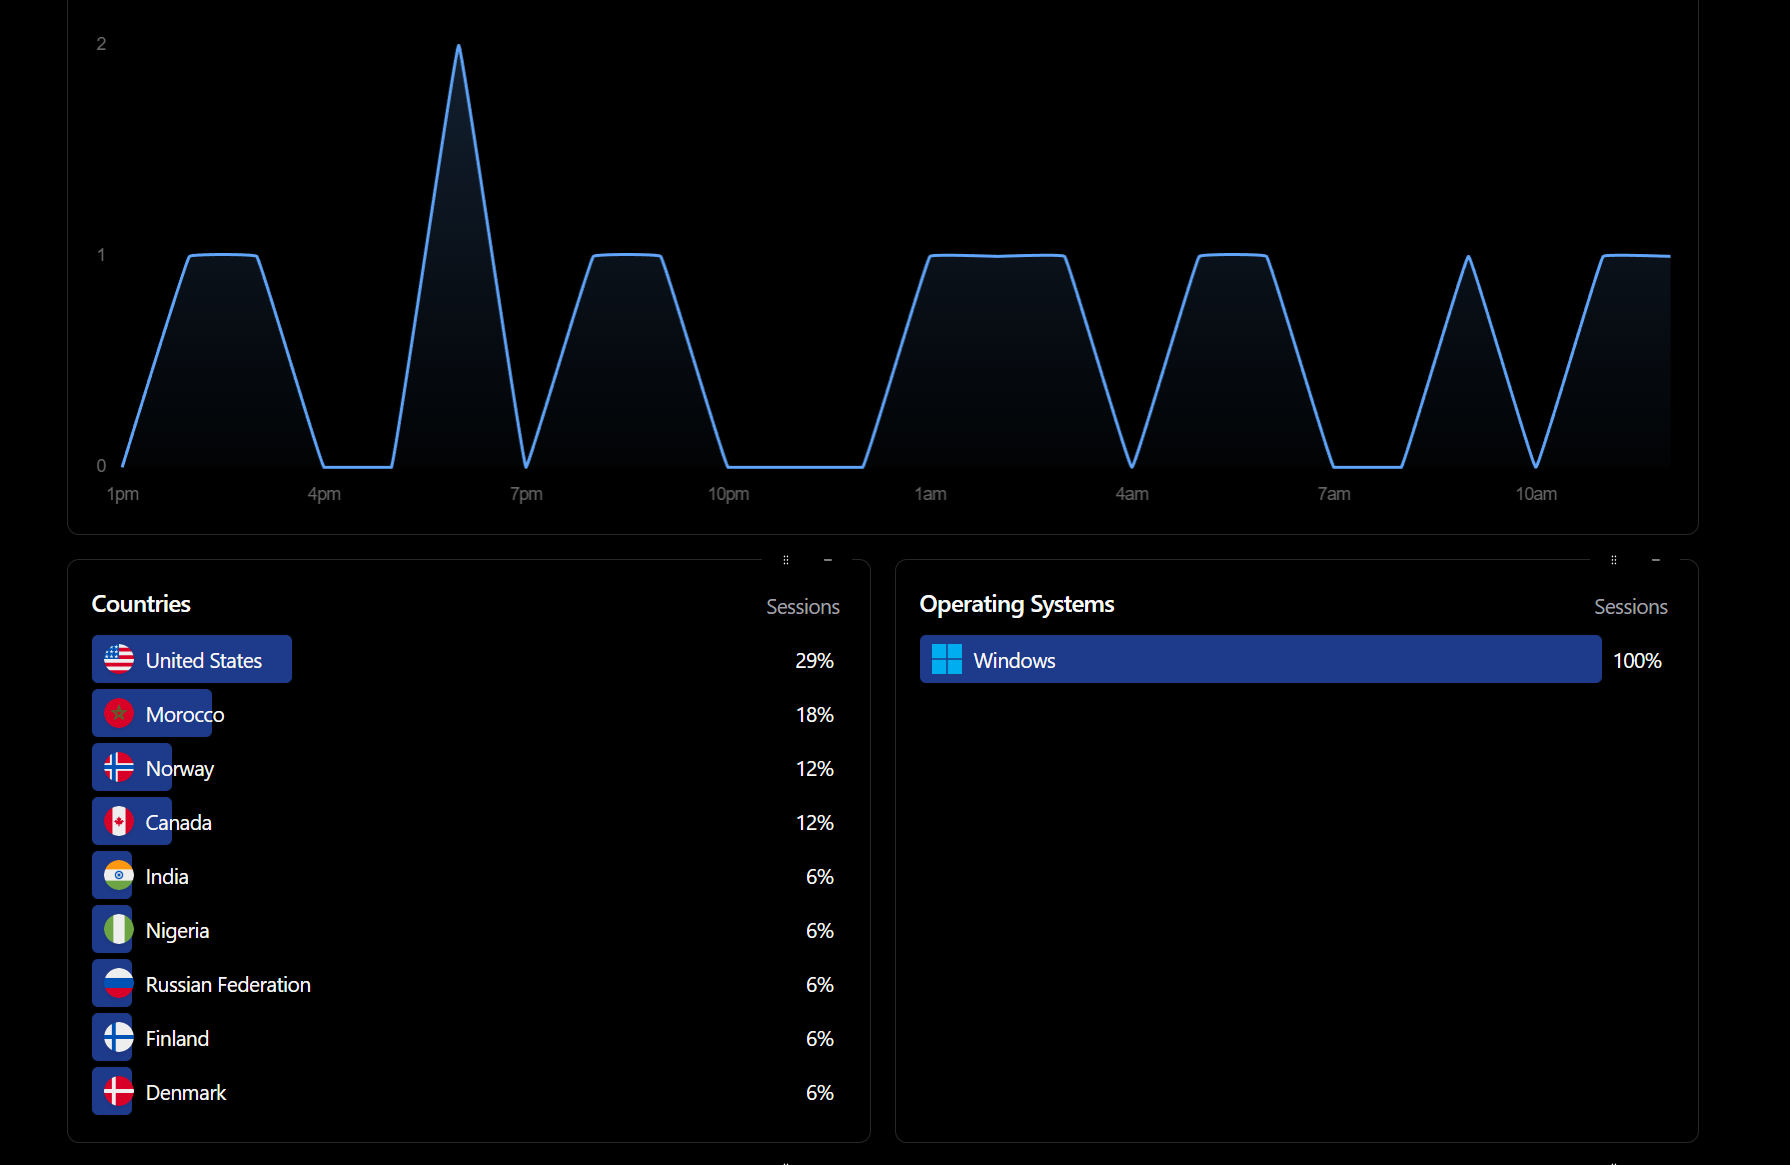Click the Countries panel heading

(x=141, y=604)
